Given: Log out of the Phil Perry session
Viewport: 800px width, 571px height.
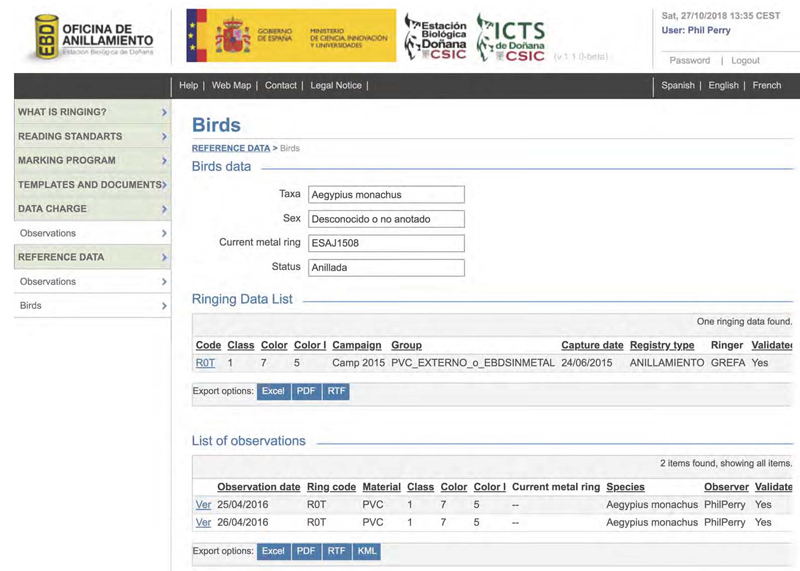Looking at the screenshot, I should (745, 60).
